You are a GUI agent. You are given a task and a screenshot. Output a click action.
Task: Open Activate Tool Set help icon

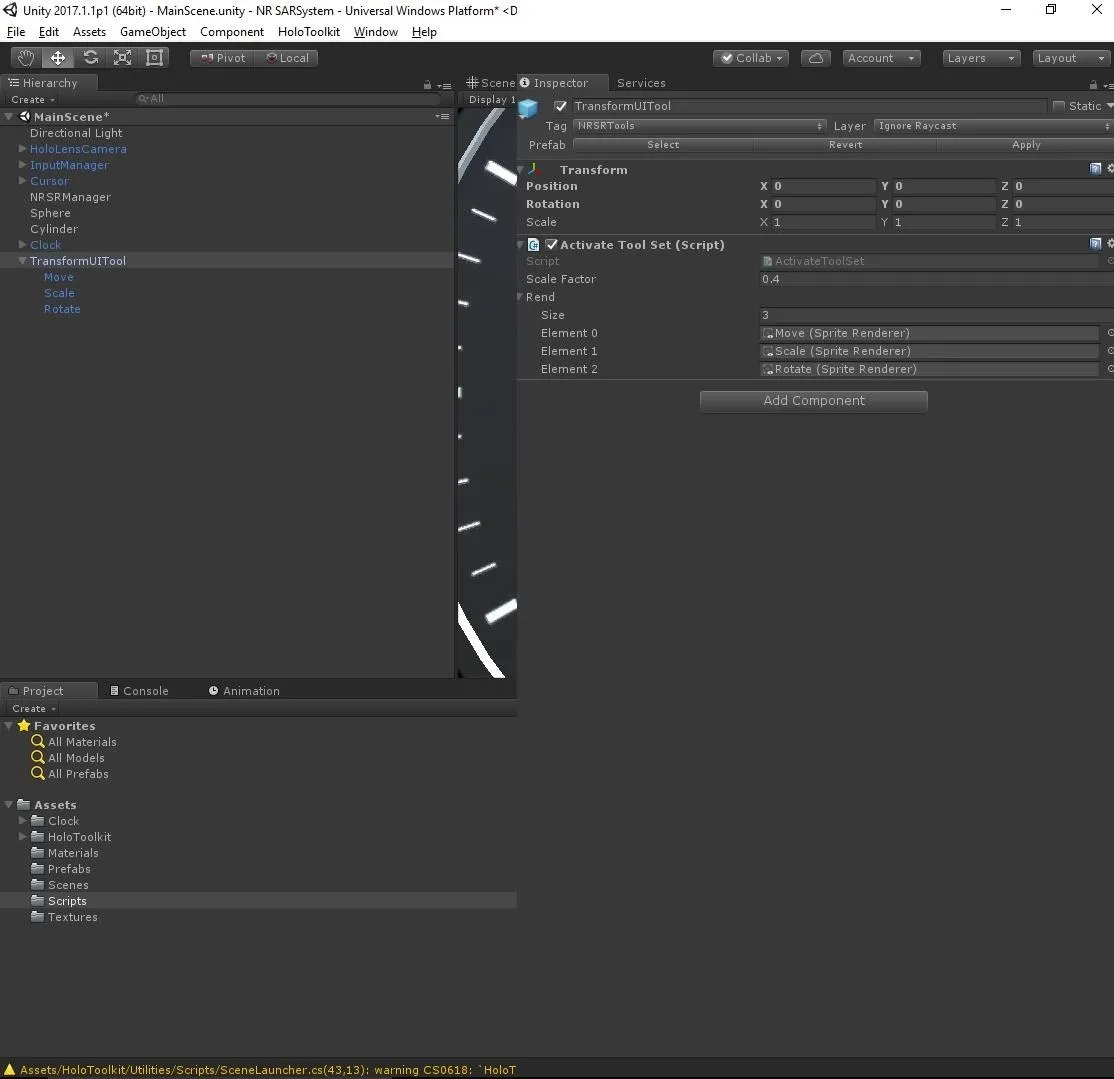pyautogui.click(x=1095, y=244)
